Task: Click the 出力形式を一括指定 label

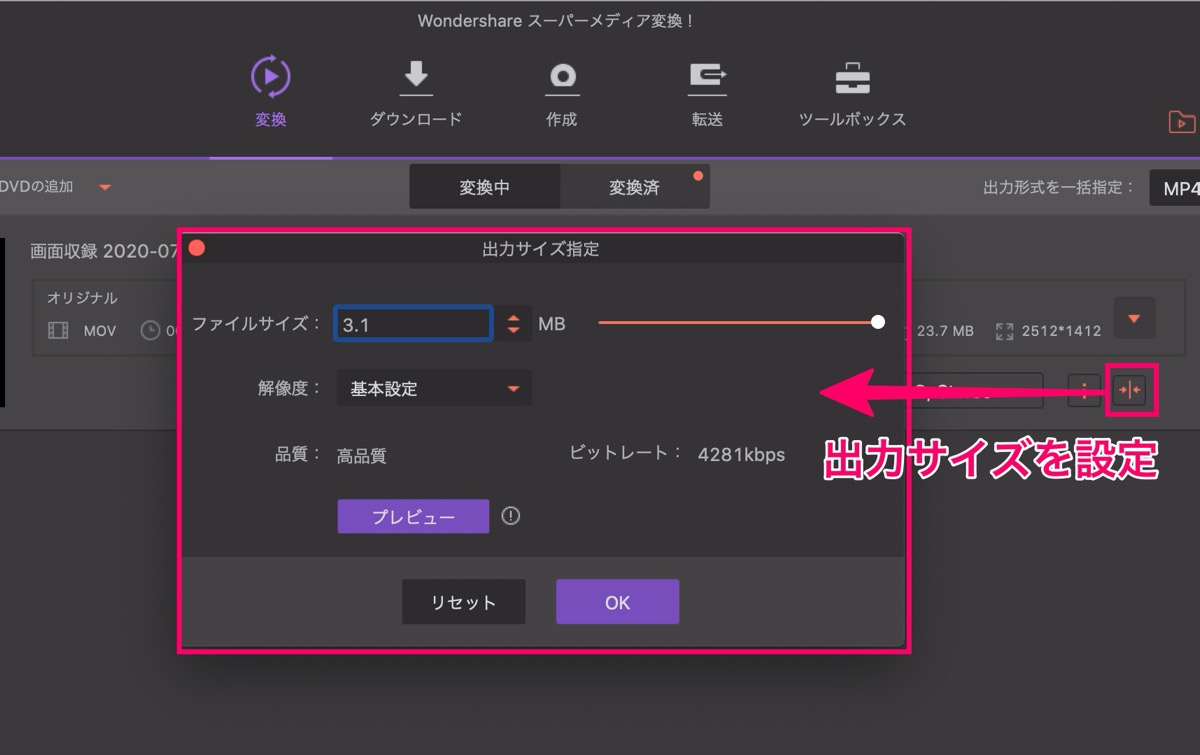Action: pos(1059,187)
